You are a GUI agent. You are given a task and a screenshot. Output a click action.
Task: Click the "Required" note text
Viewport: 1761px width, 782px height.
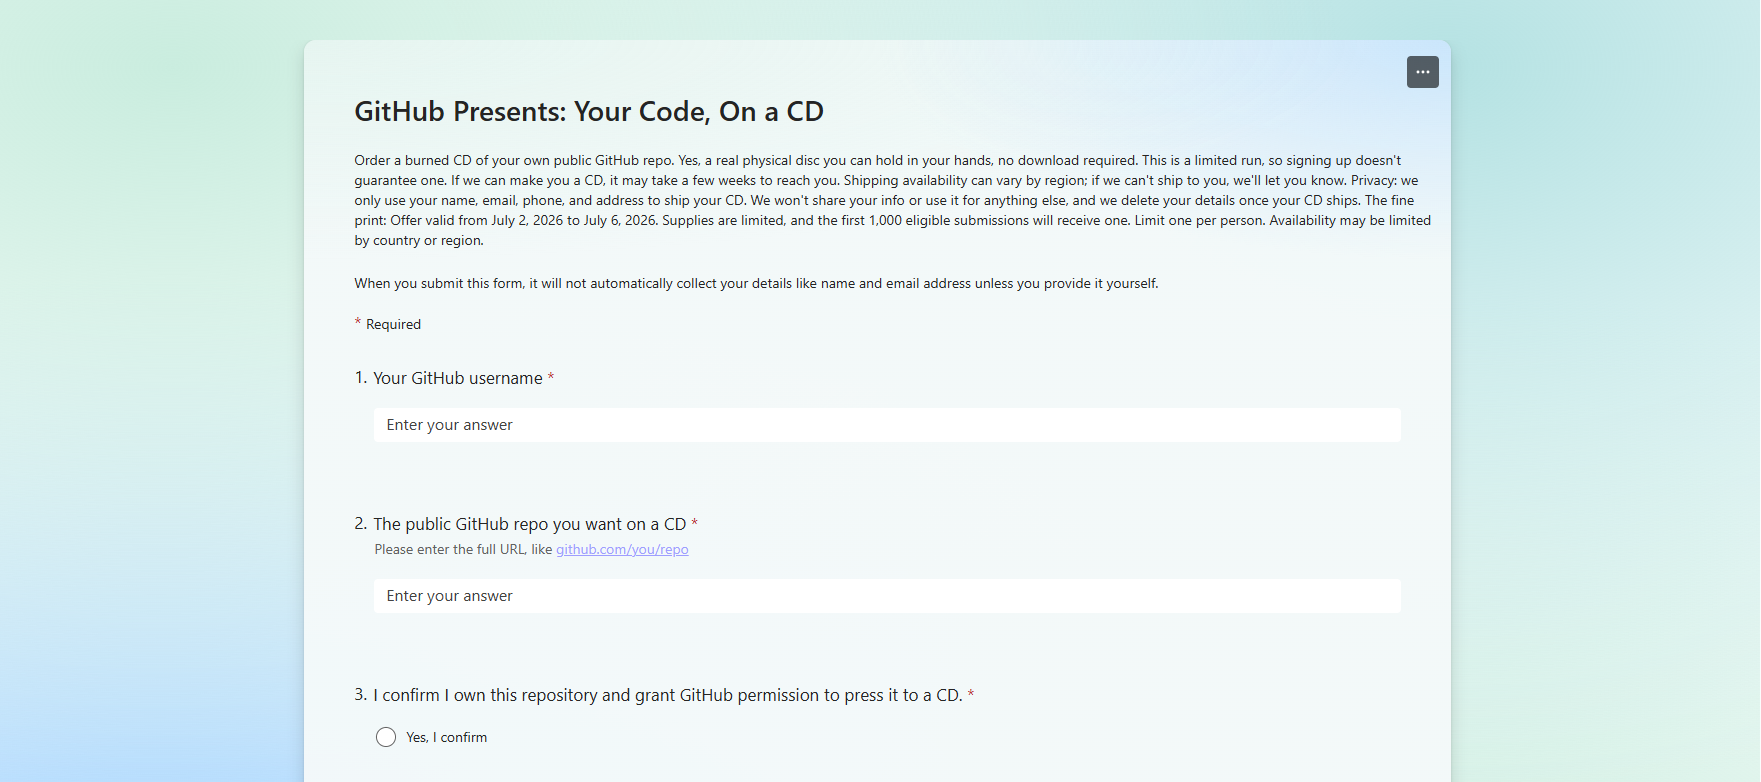393,324
